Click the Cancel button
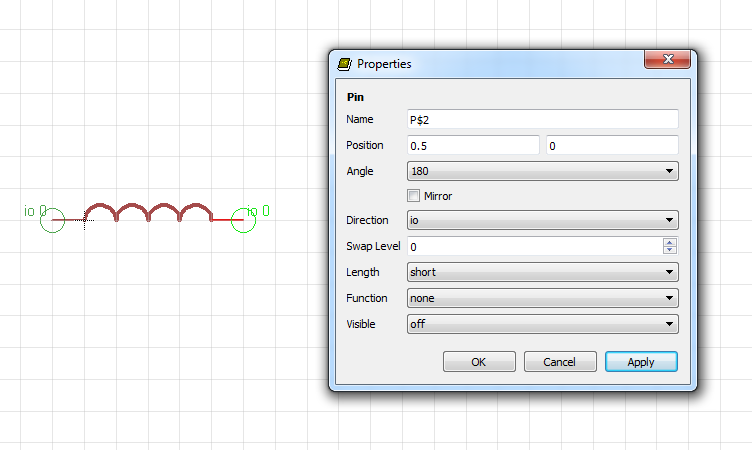 pos(560,362)
